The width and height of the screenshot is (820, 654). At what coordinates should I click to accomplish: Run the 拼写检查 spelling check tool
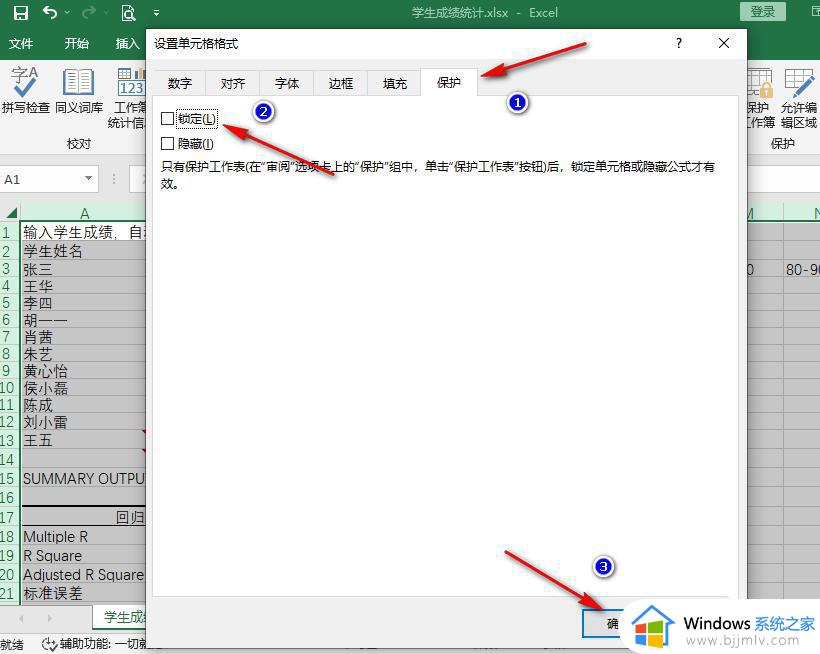click(25, 90)
